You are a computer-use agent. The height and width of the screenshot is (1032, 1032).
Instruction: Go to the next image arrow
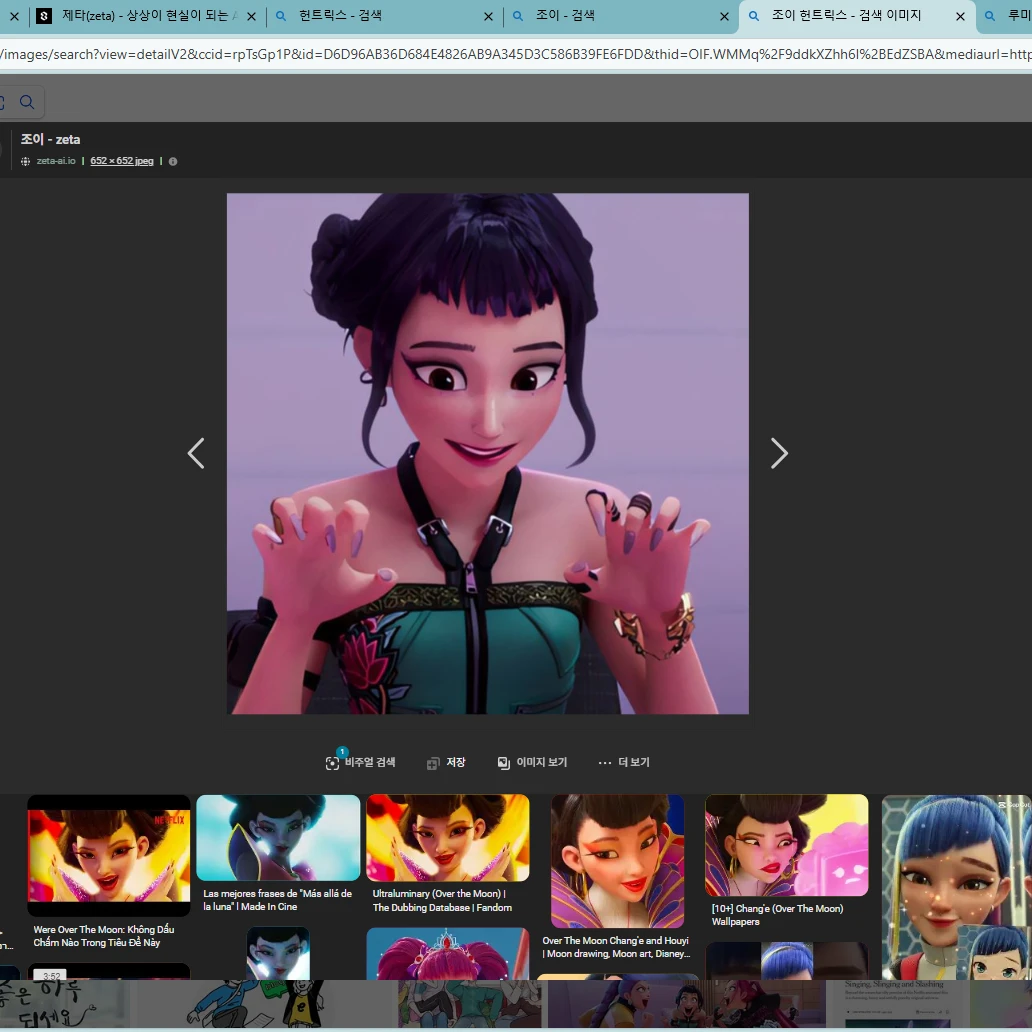(779, 453)
